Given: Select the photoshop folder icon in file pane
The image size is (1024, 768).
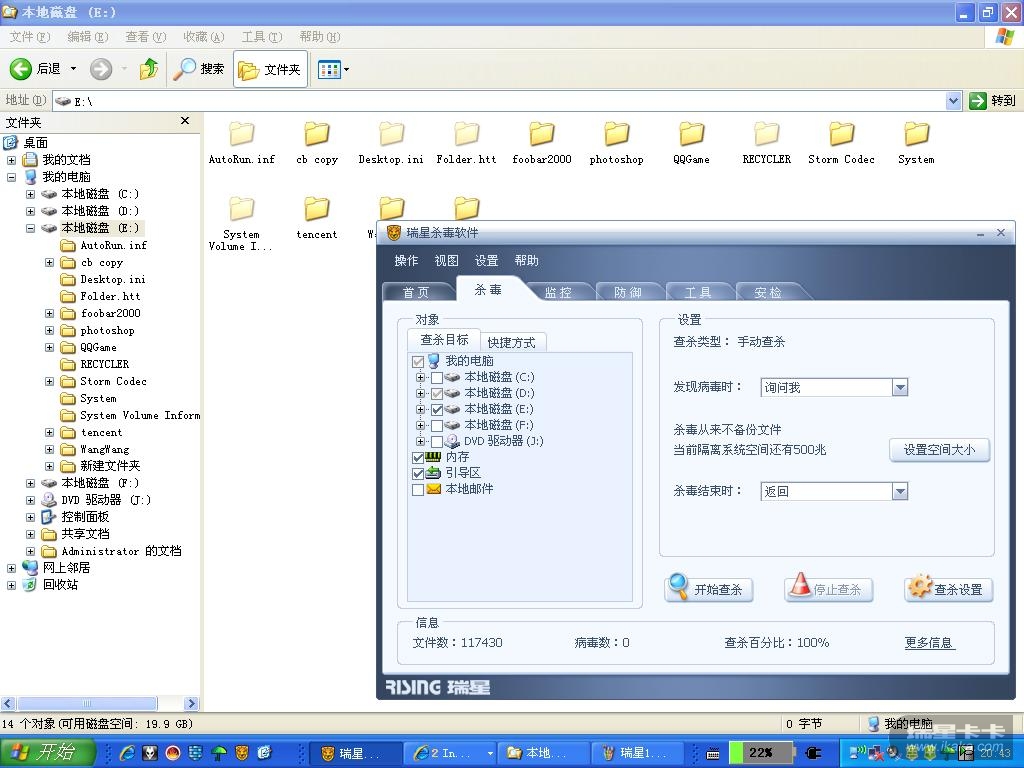Looking at the screenshot, I should point(616,134).
